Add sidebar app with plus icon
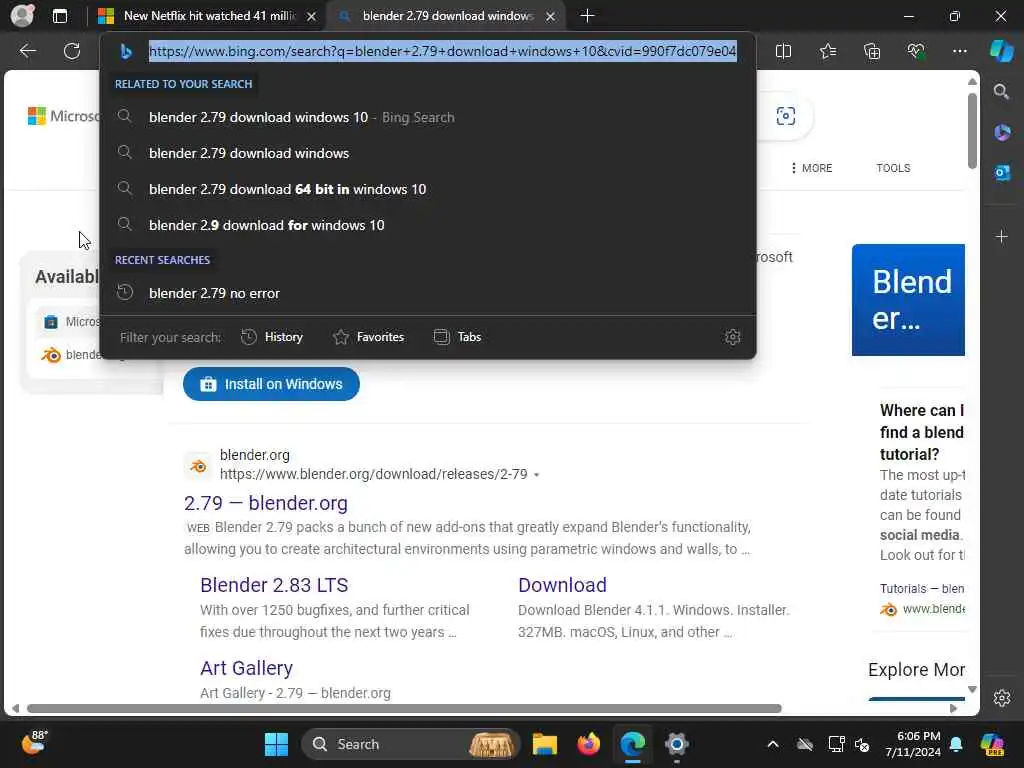The width and height of the screenshot is (1024, 768). [x=1002, y=236]
